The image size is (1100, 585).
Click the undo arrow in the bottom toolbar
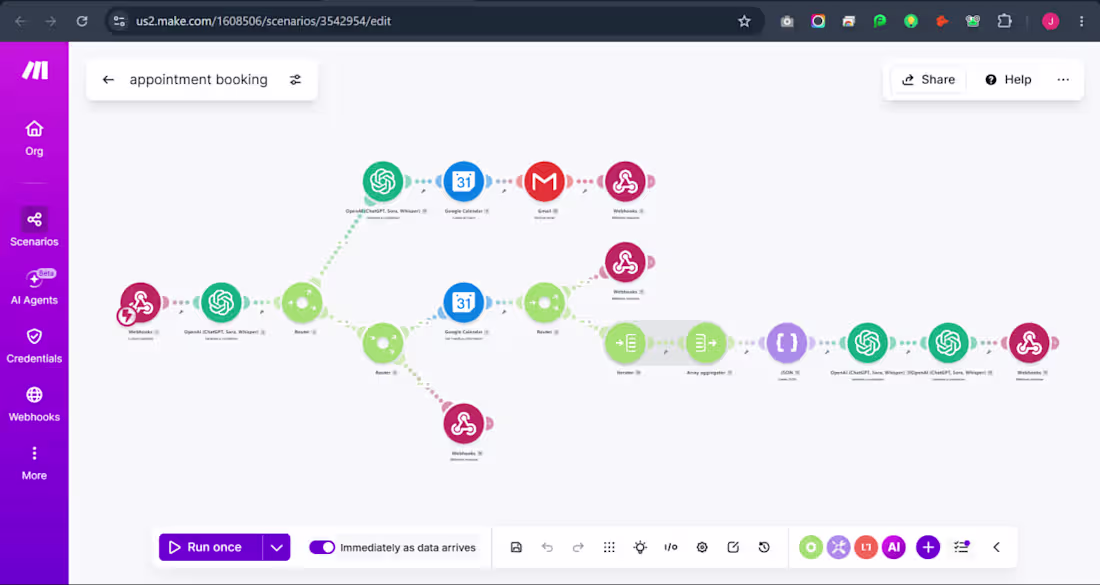point(547,547)
